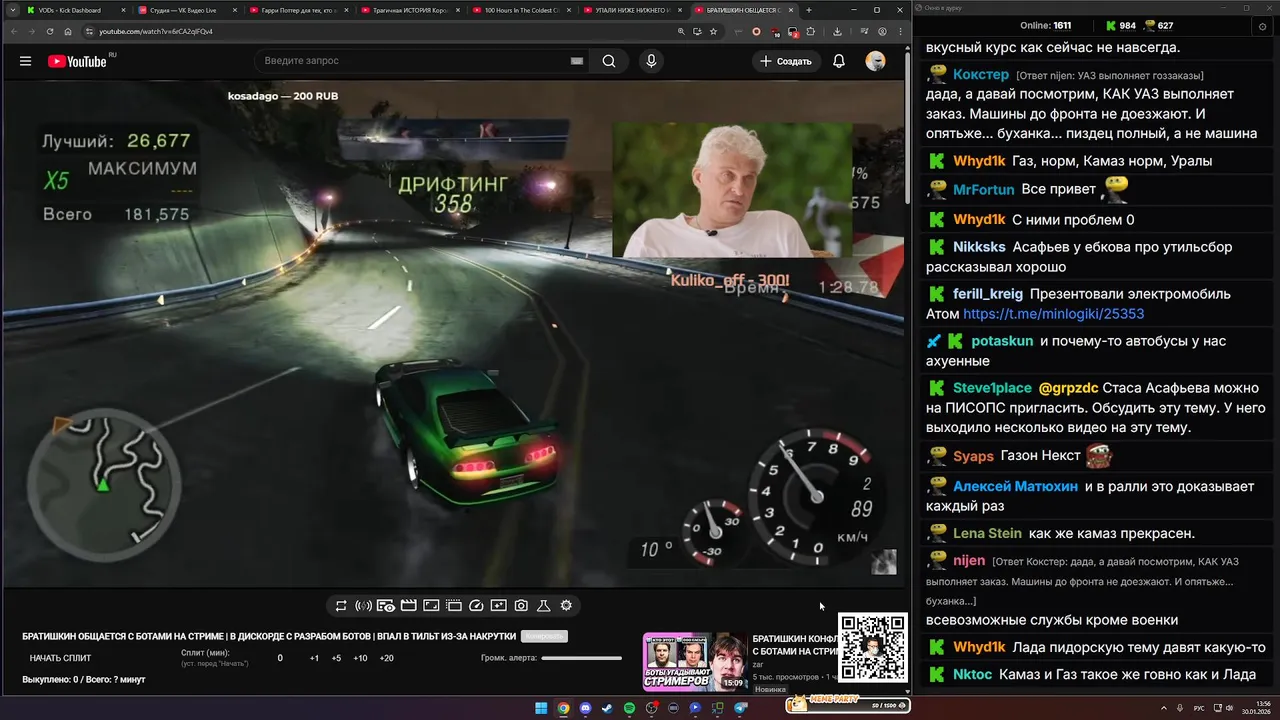The image size is (1280, 720).
Task: Open Discord from the taskbar
Action: pyautogui.click(x=585, y=708)
